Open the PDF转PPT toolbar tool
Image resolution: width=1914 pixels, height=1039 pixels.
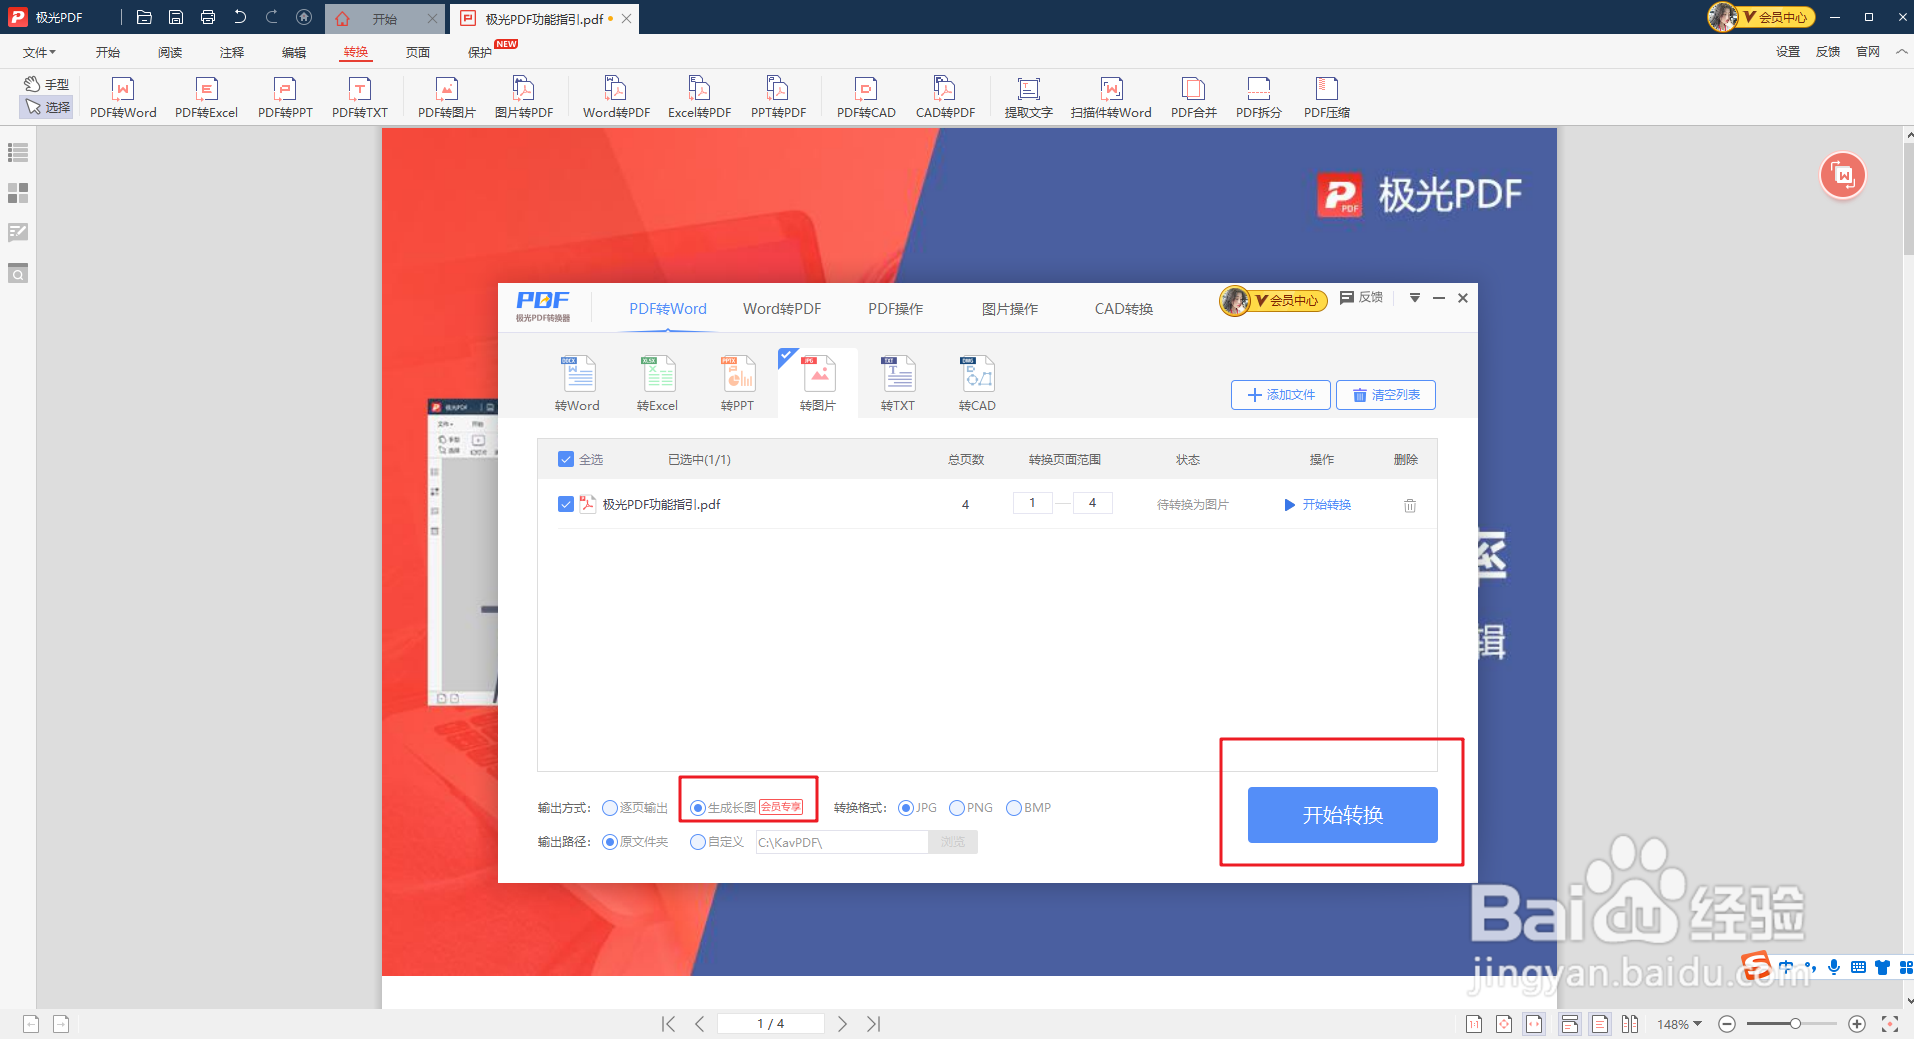(x=285, y=98)
